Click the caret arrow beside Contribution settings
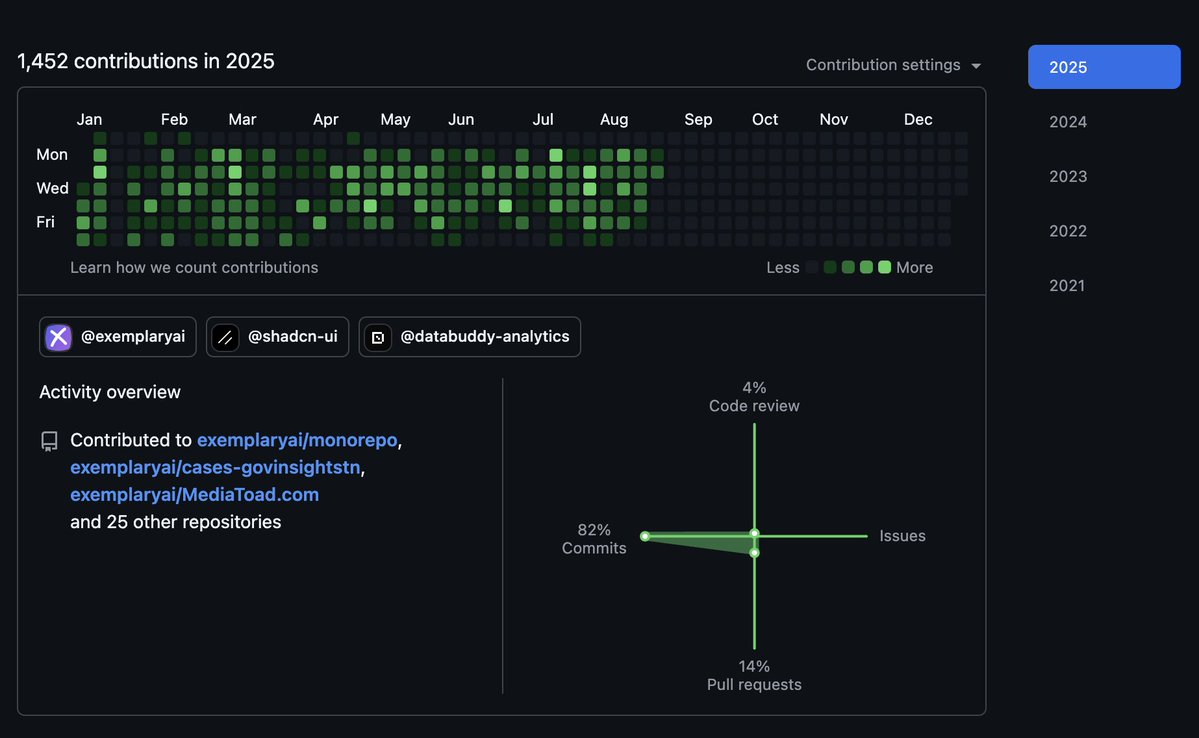This screenshot has width=1199, height=738. point(976,67)
